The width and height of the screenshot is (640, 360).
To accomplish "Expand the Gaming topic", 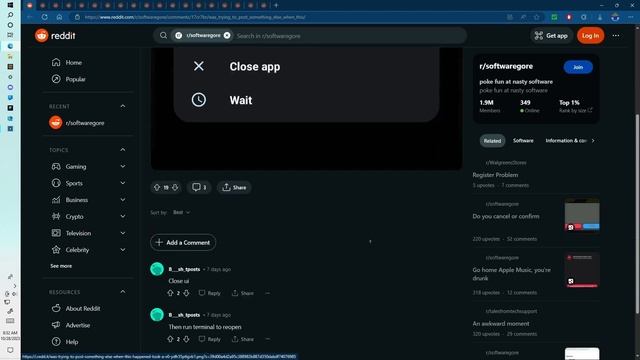I will (123, 167).
